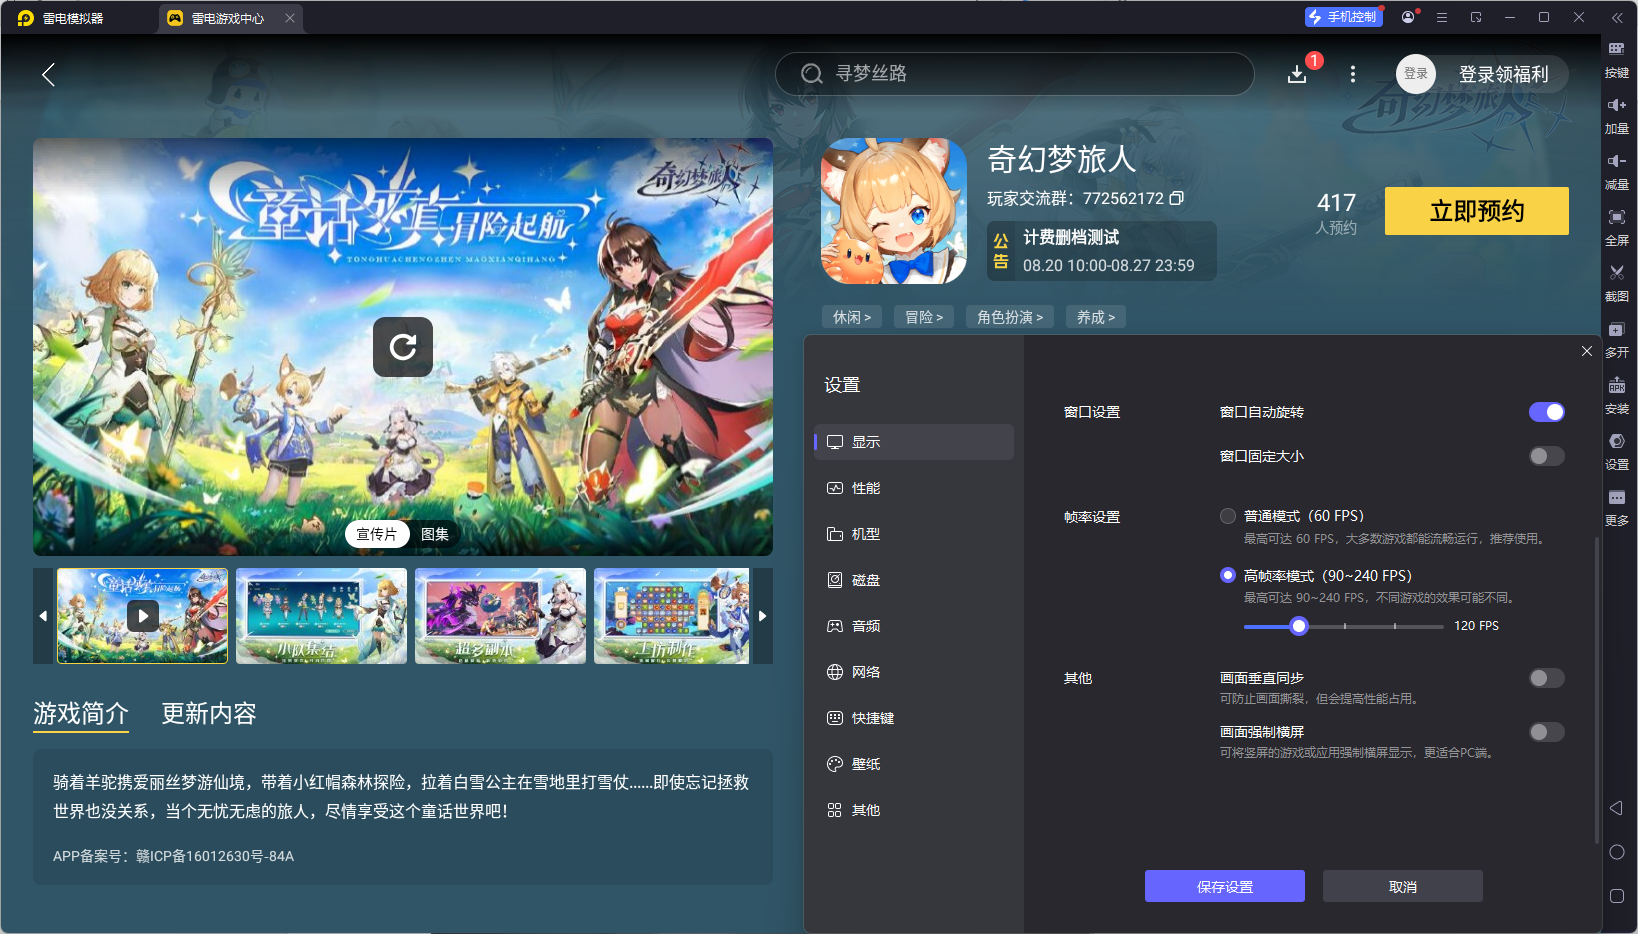
Task: Enable the 画面垂直同步 toggle
Action: click(x=1546, y=678)
